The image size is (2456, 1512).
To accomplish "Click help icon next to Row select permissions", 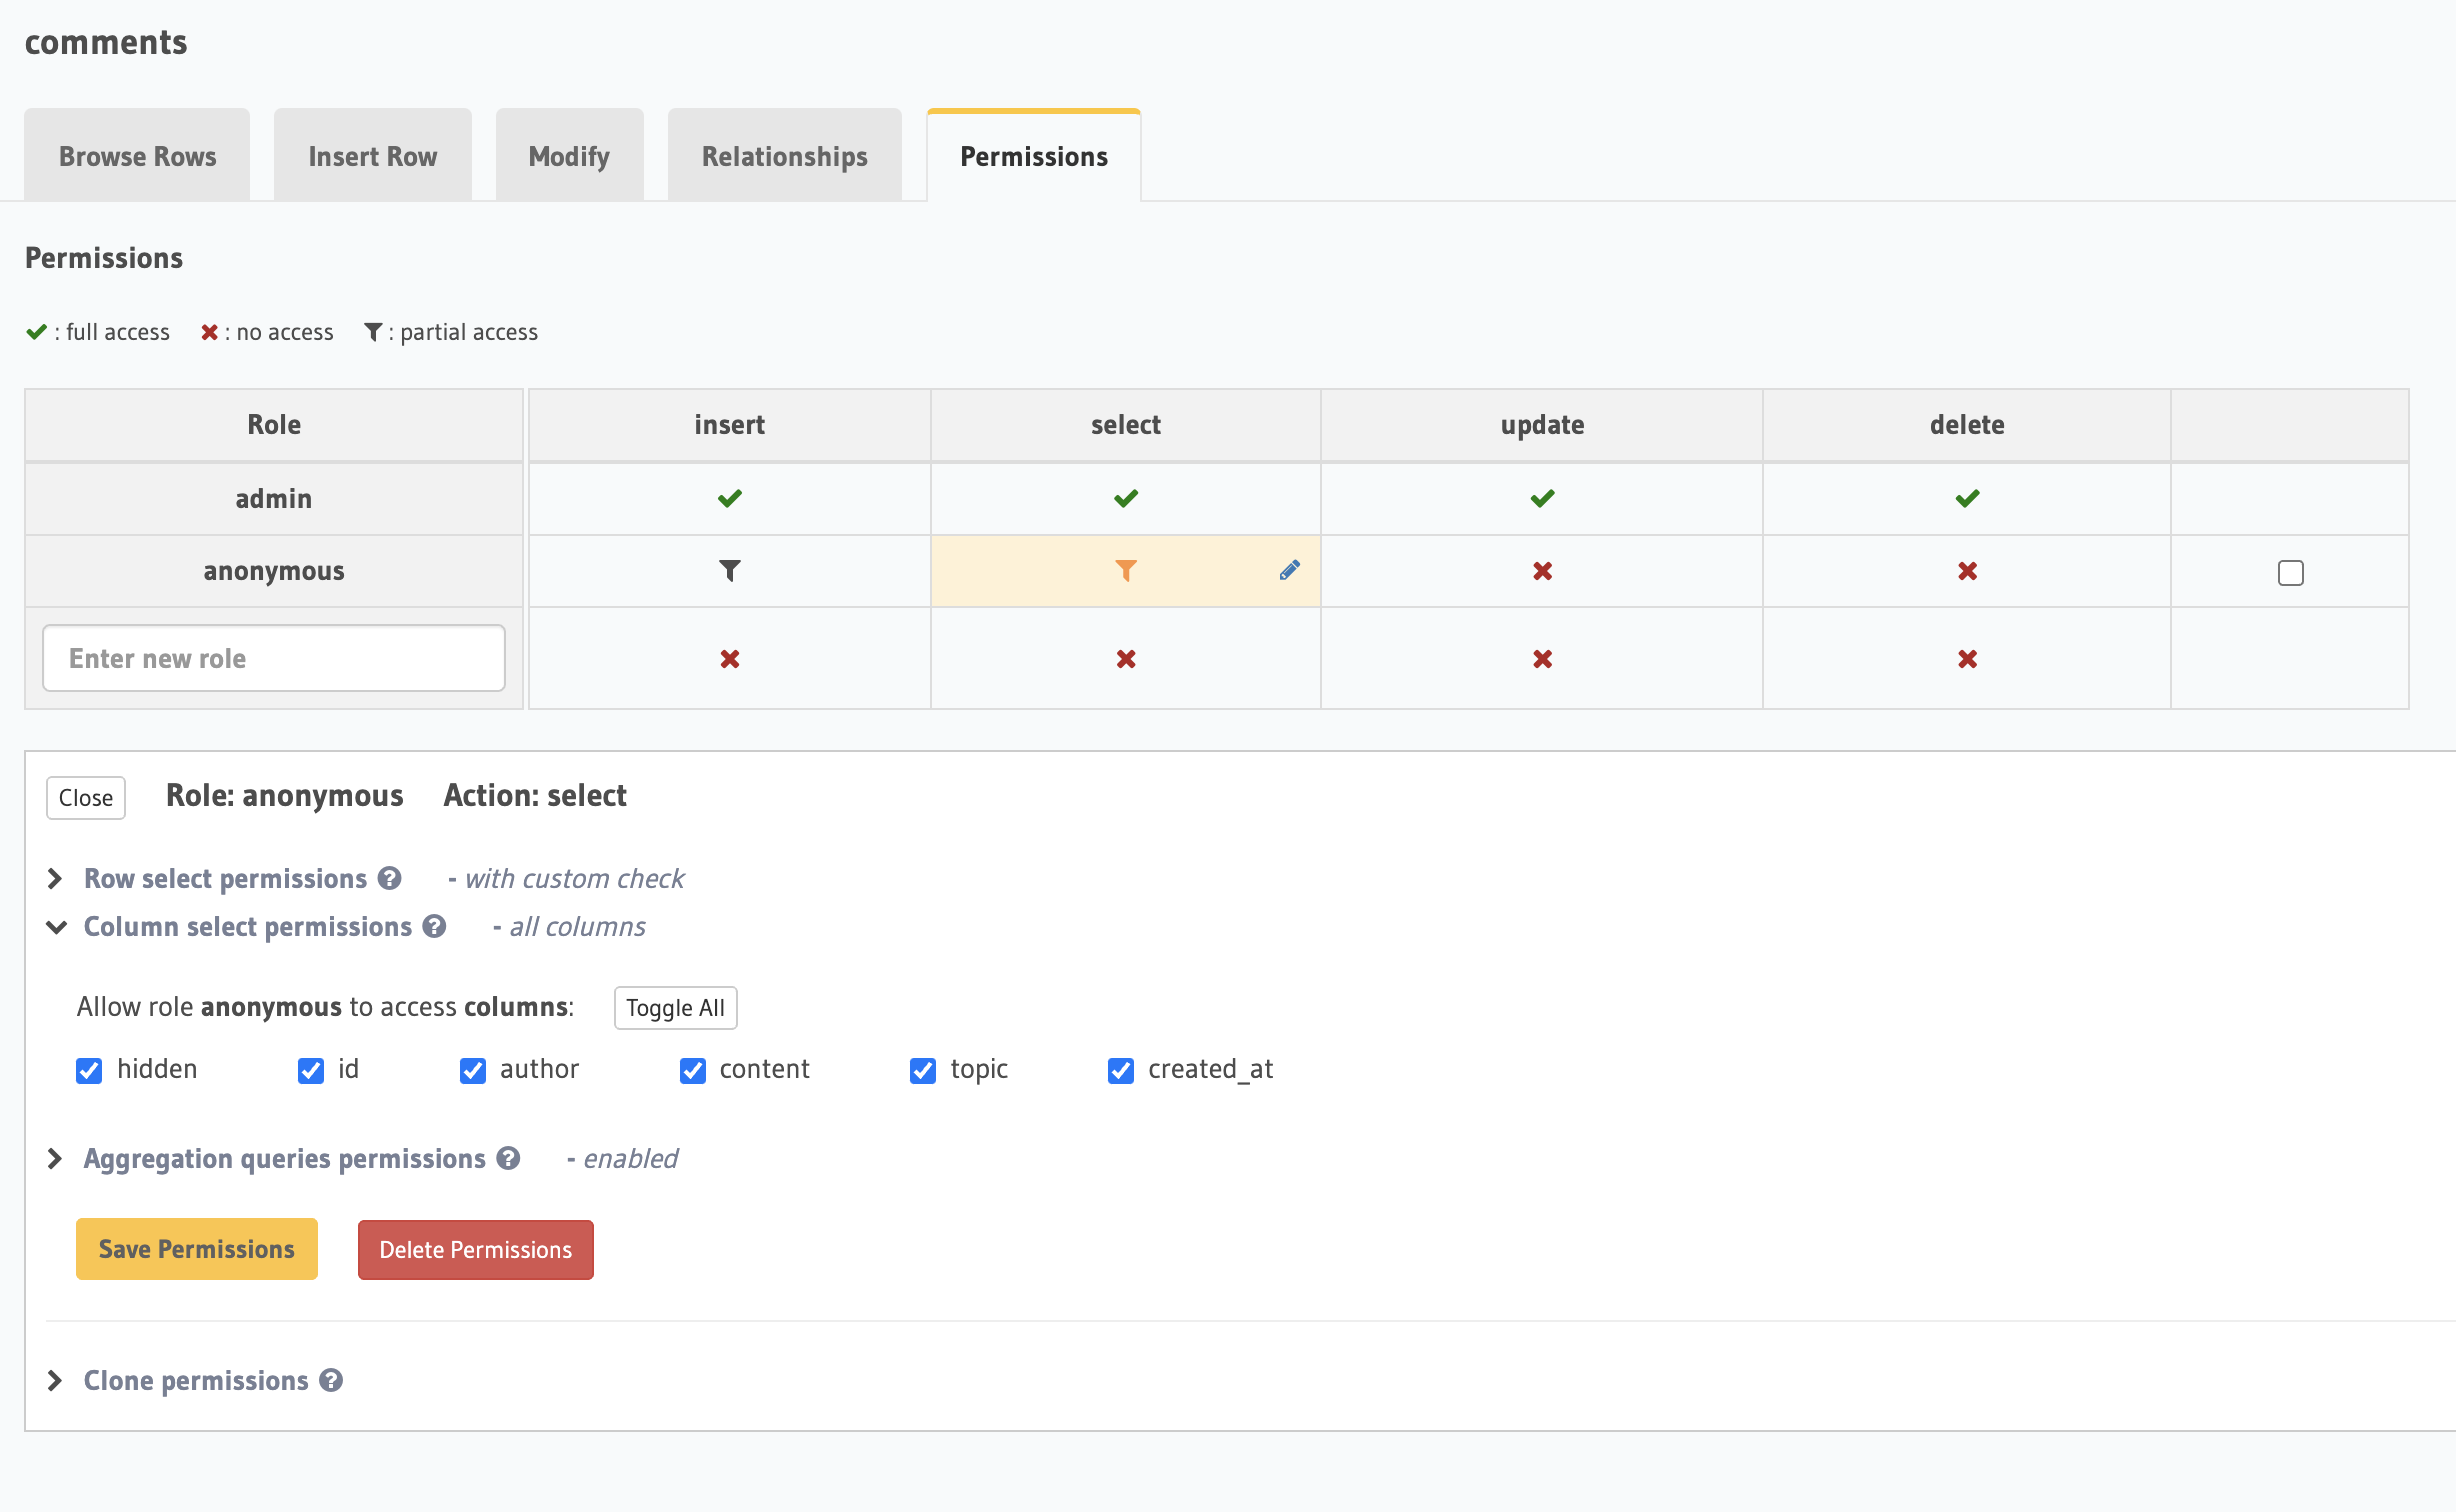I will (x=389, y=878).
